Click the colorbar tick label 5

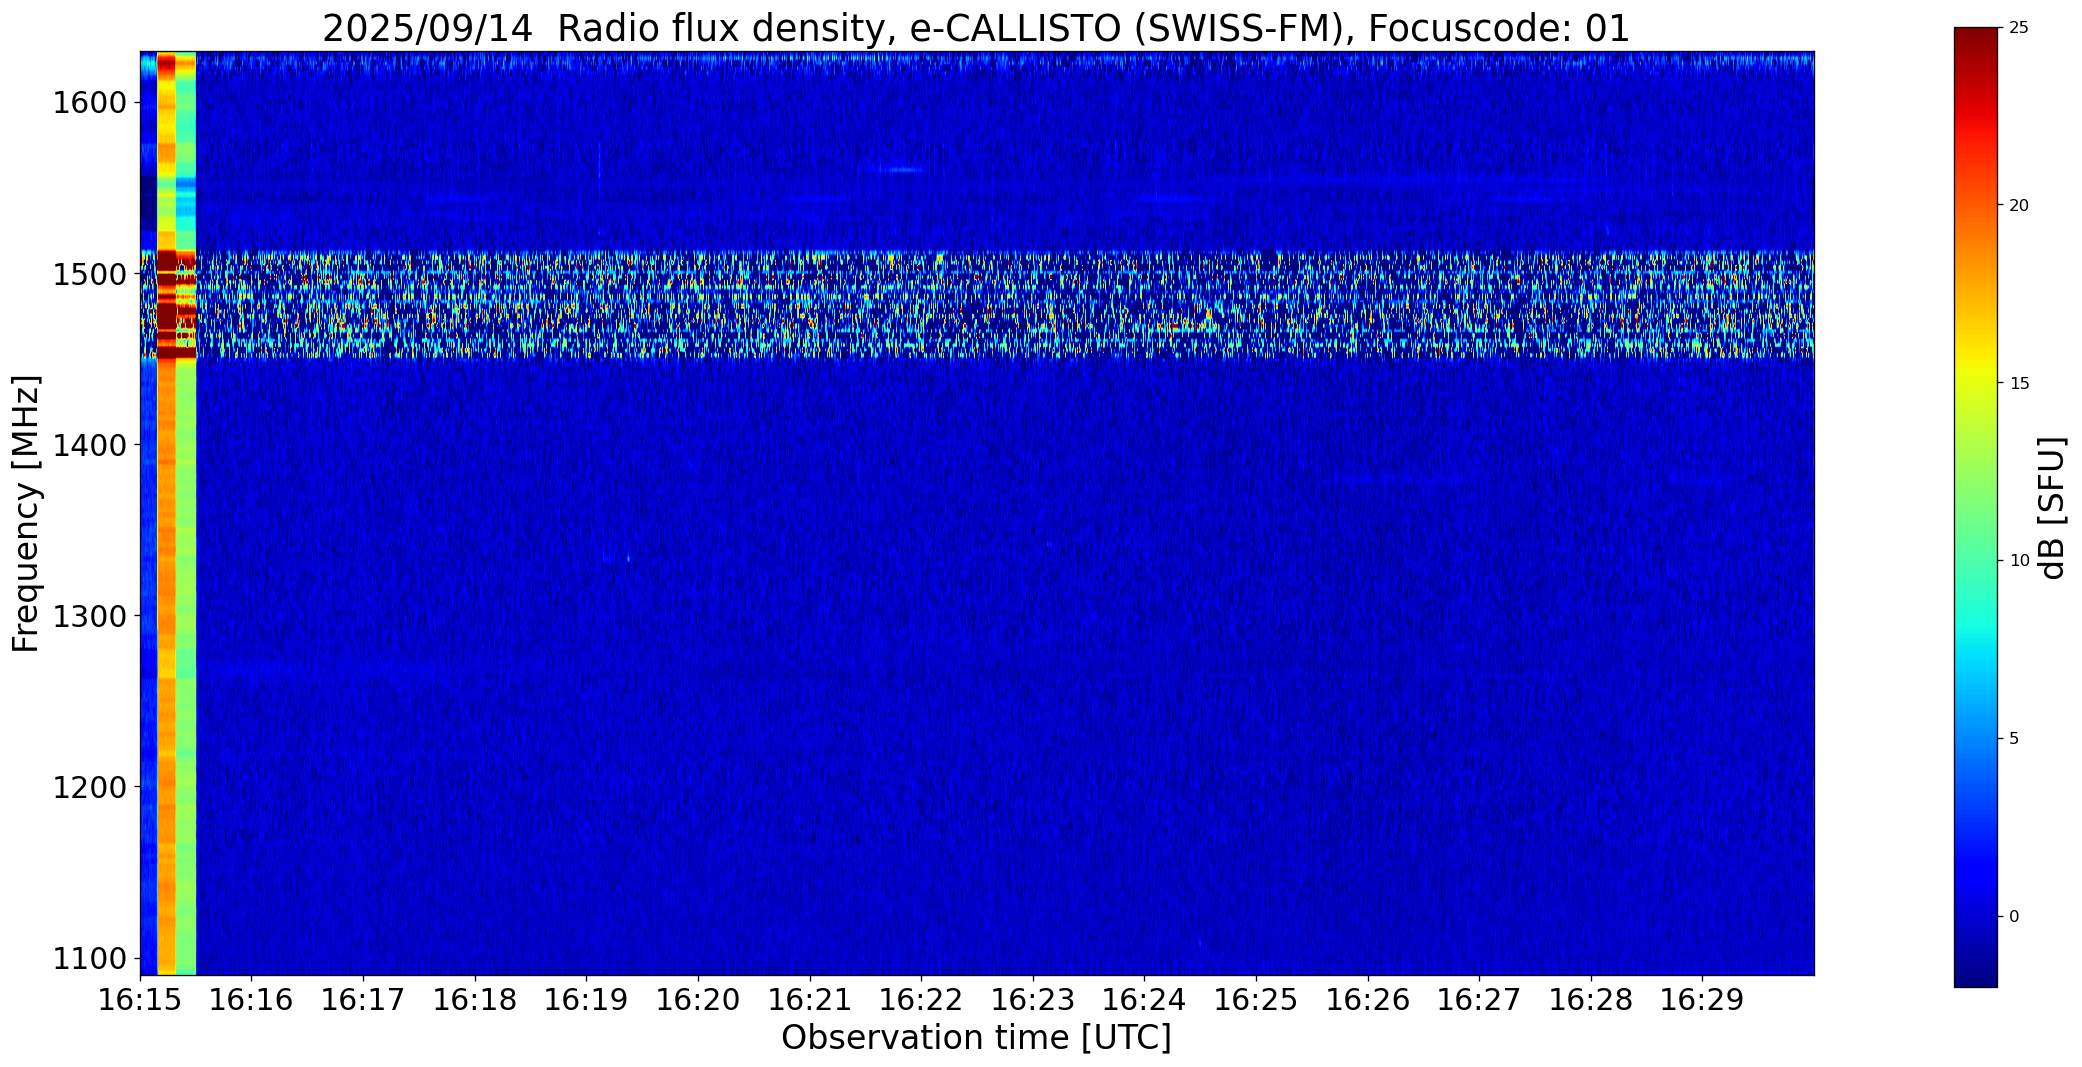(2014, 739)
